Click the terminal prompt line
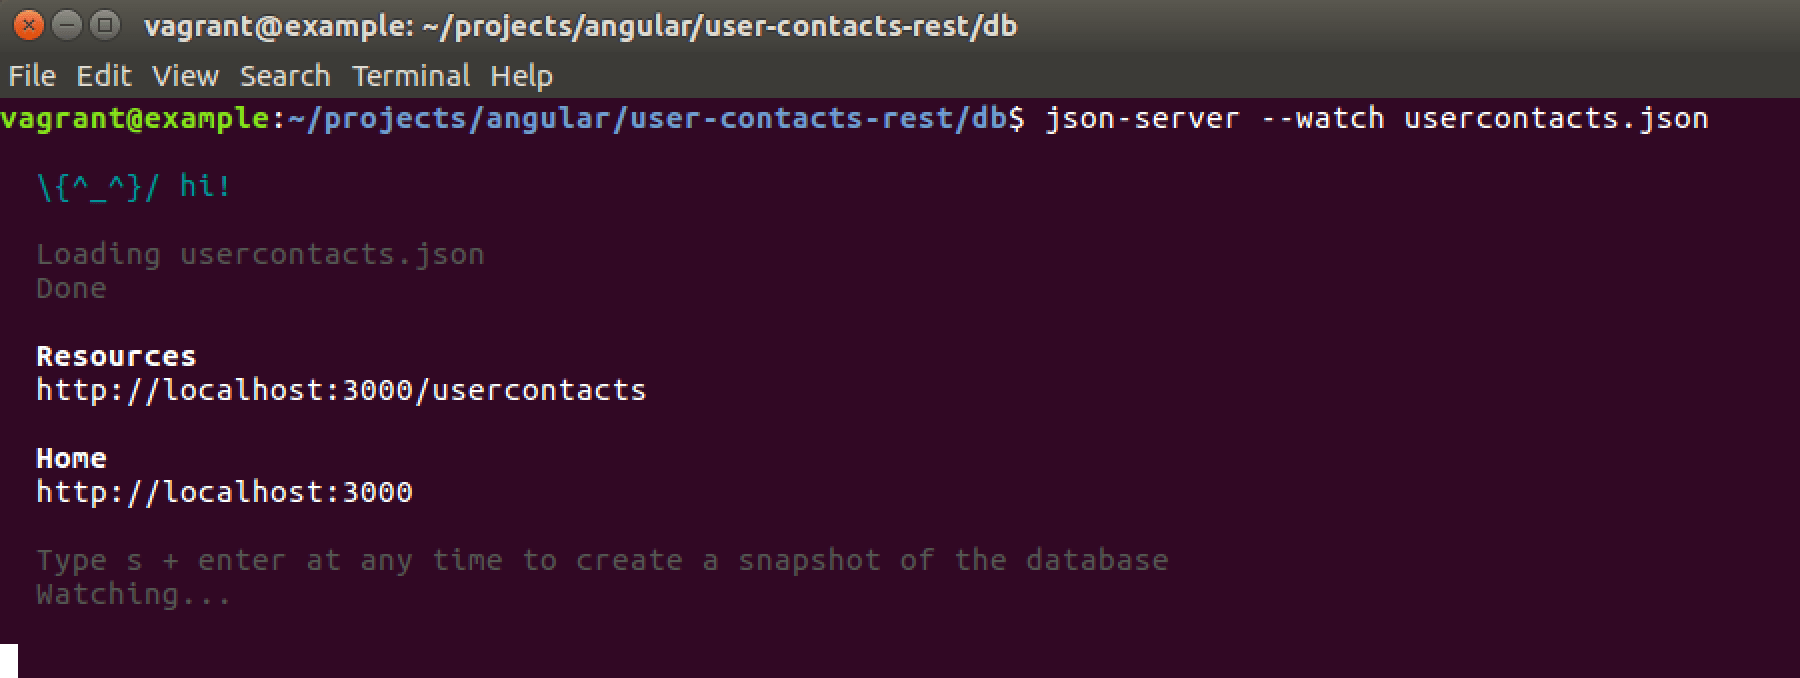The width and height of the screenshot is (1800, 678). pos(500,118)
